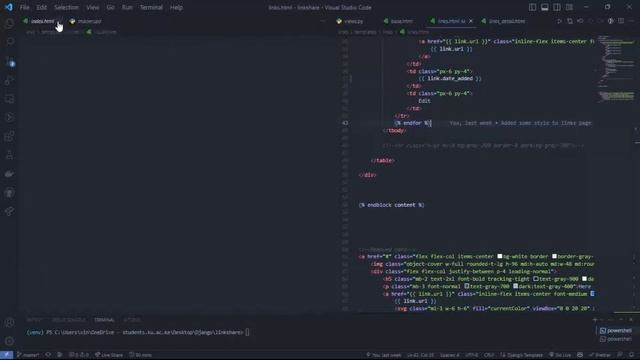Screen dimensions: 640x360
Task: Open the Go menu
Action: pos(111,7)
